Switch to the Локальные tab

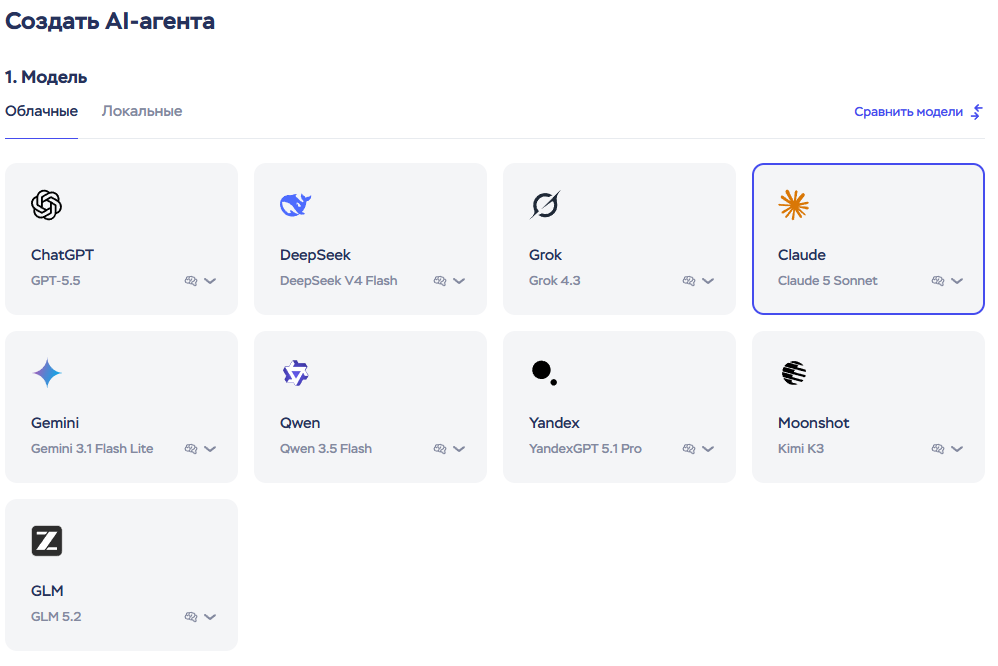tap(142, 111)
